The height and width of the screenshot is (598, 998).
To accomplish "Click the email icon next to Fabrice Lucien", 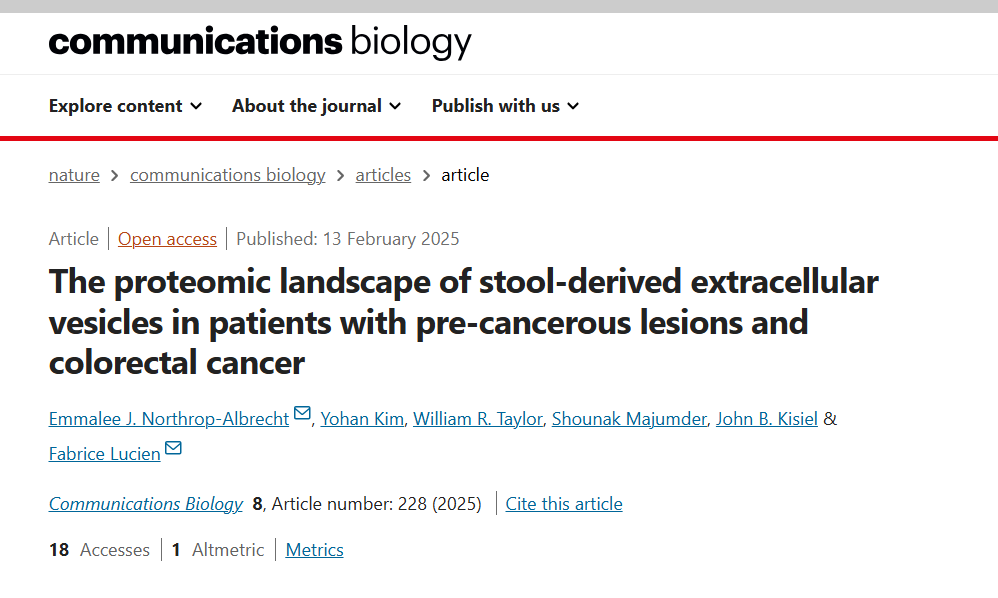I will point(173,448).
